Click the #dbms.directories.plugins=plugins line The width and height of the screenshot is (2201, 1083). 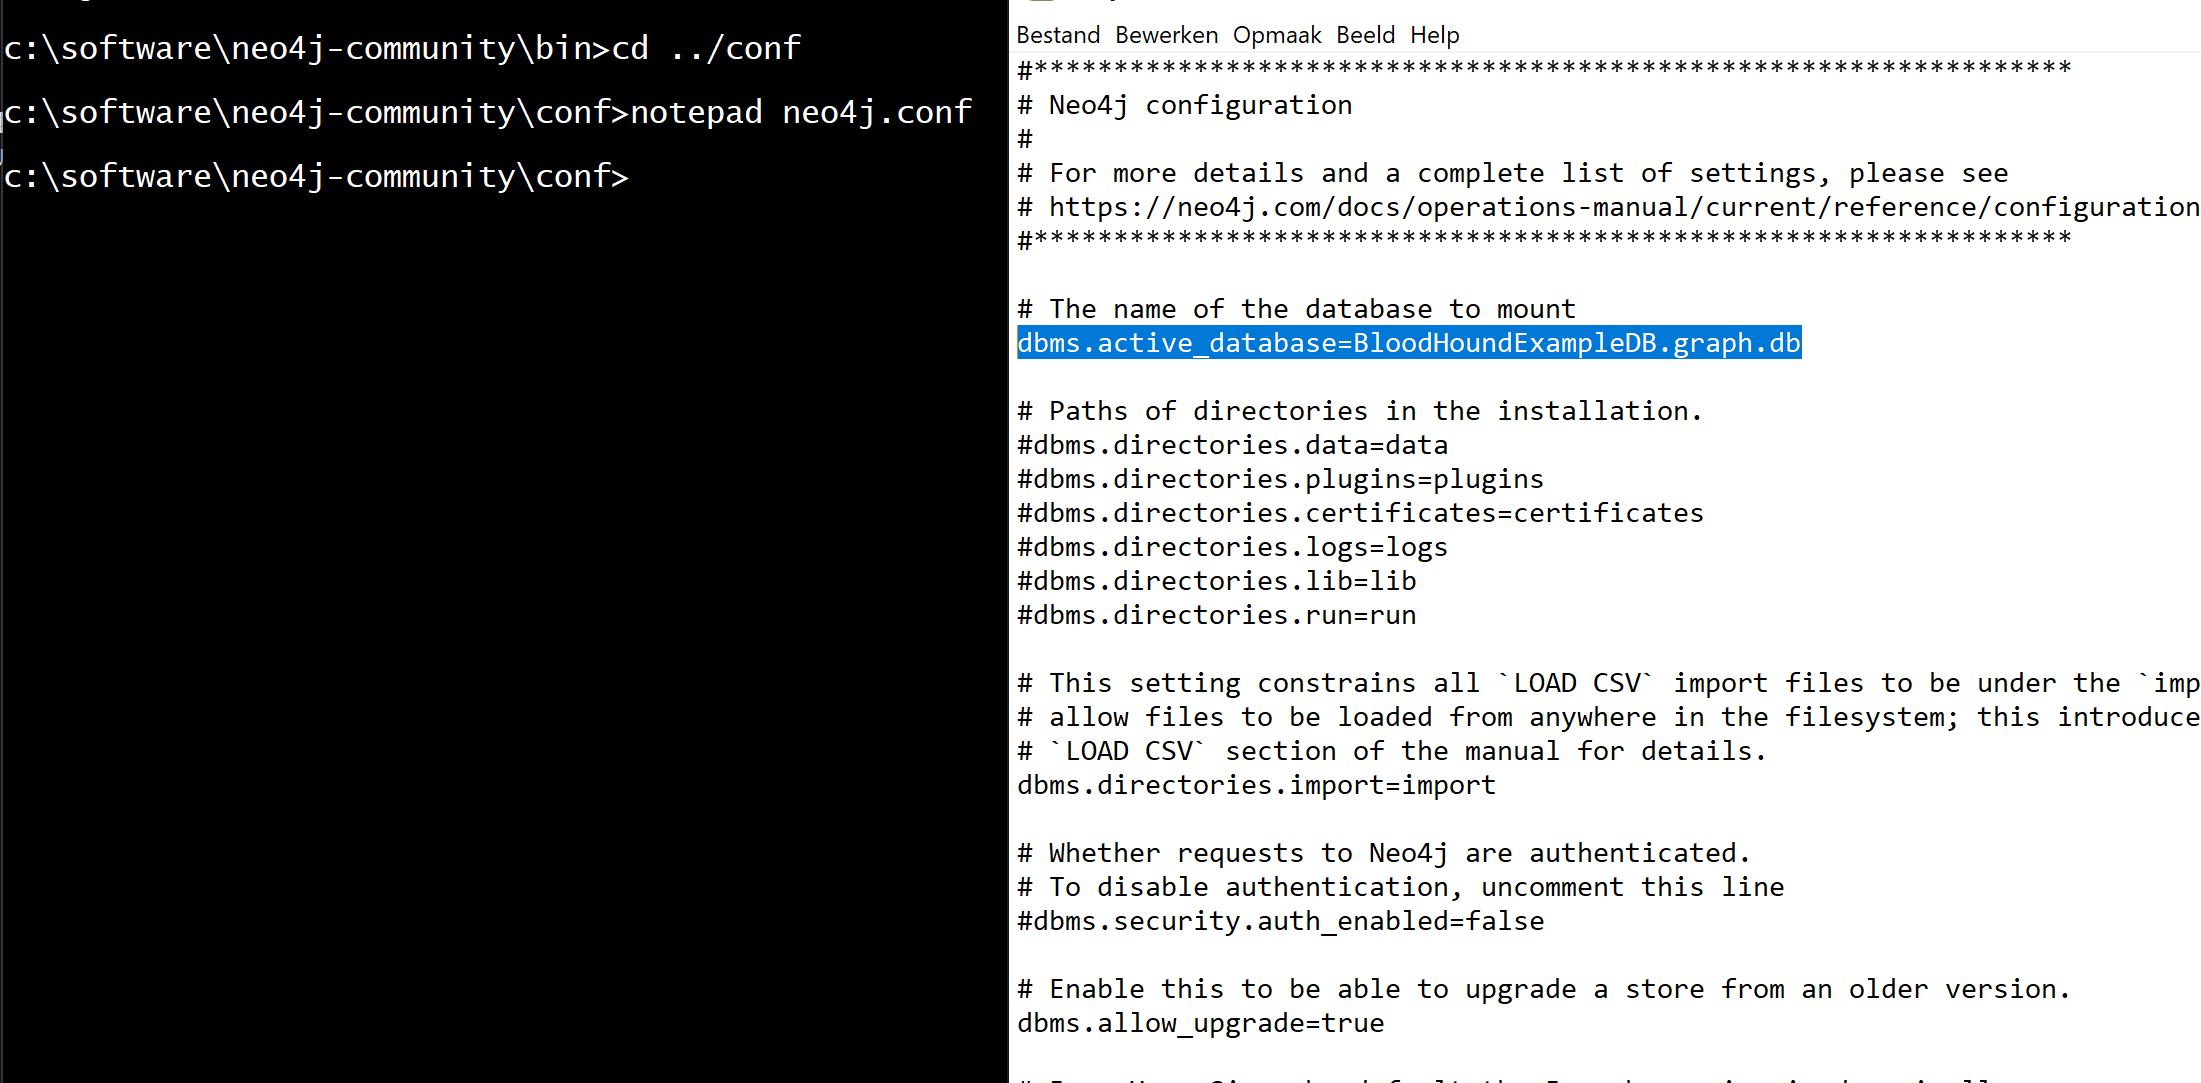click(x=1280, y=479)
